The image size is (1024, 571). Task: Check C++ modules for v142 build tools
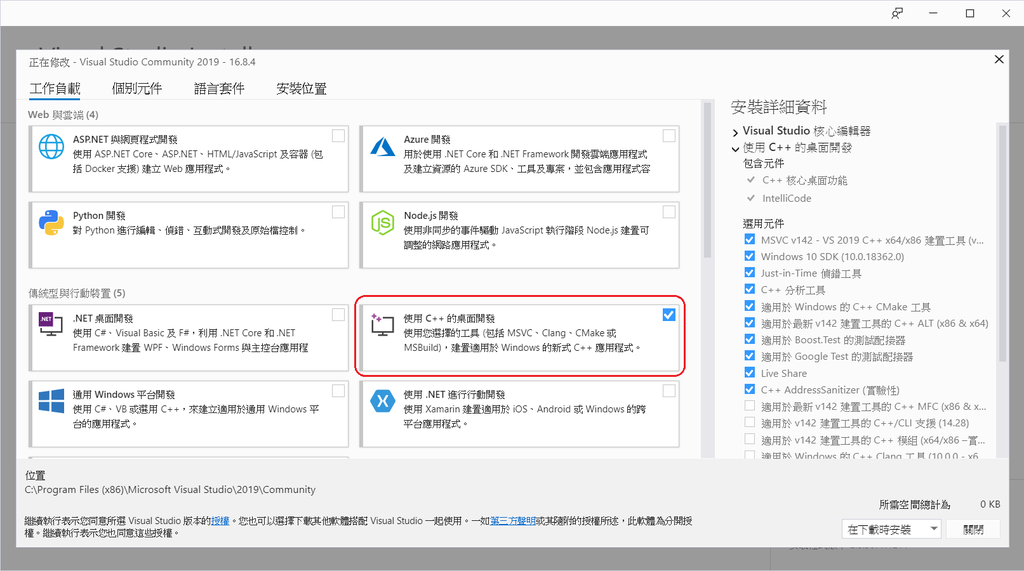point(750,439)
